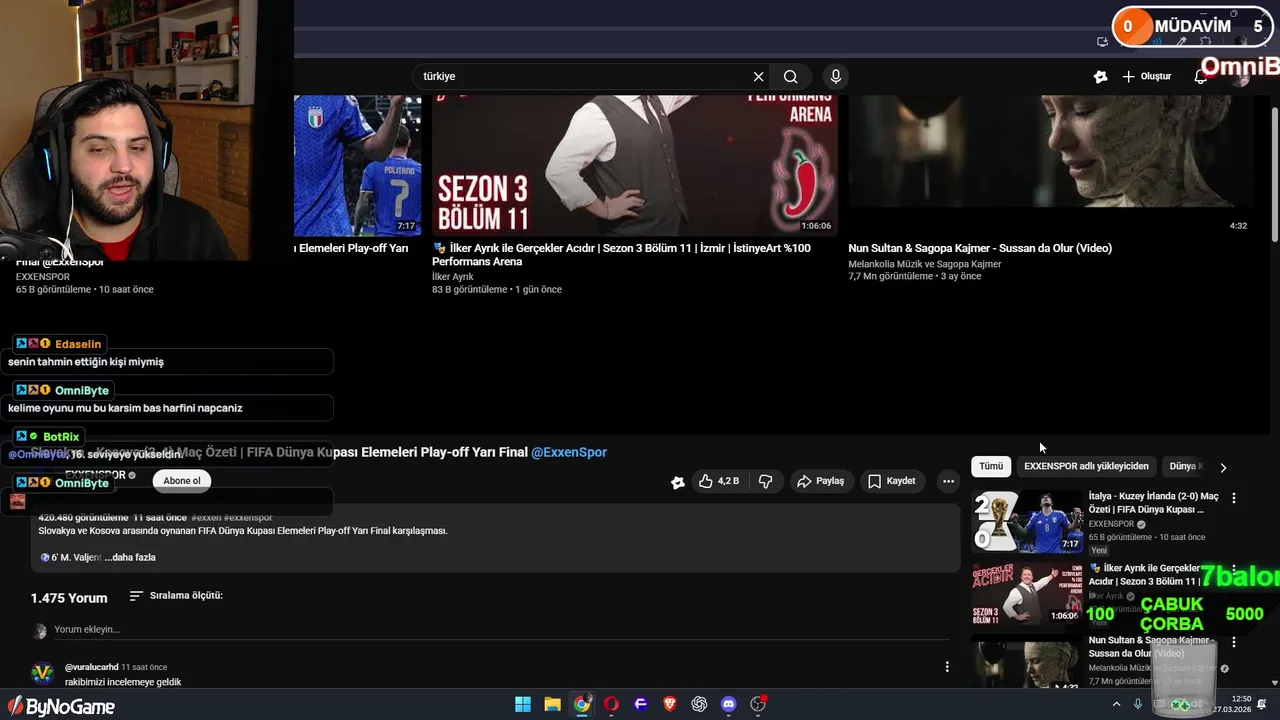Open Opera browser from taskbar

coord(611,705)
